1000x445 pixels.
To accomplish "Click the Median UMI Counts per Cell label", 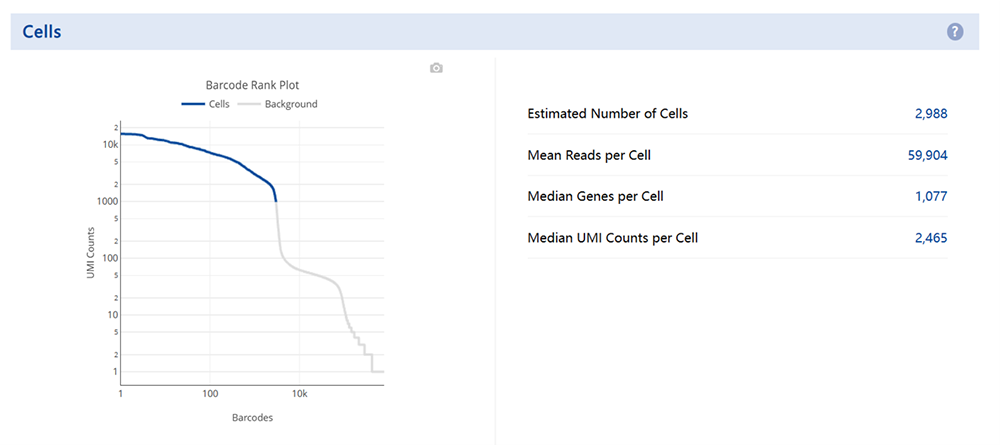I will point(612,238).
